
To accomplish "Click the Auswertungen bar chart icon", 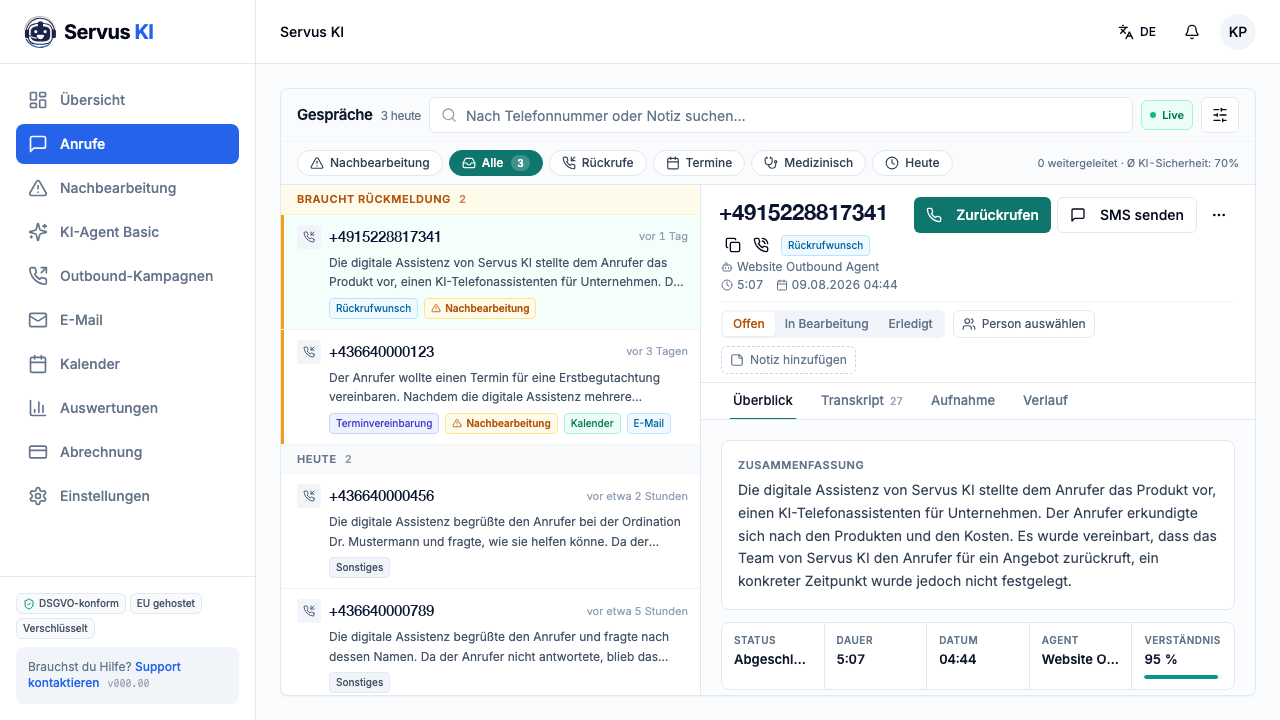I will coord(38,408).
